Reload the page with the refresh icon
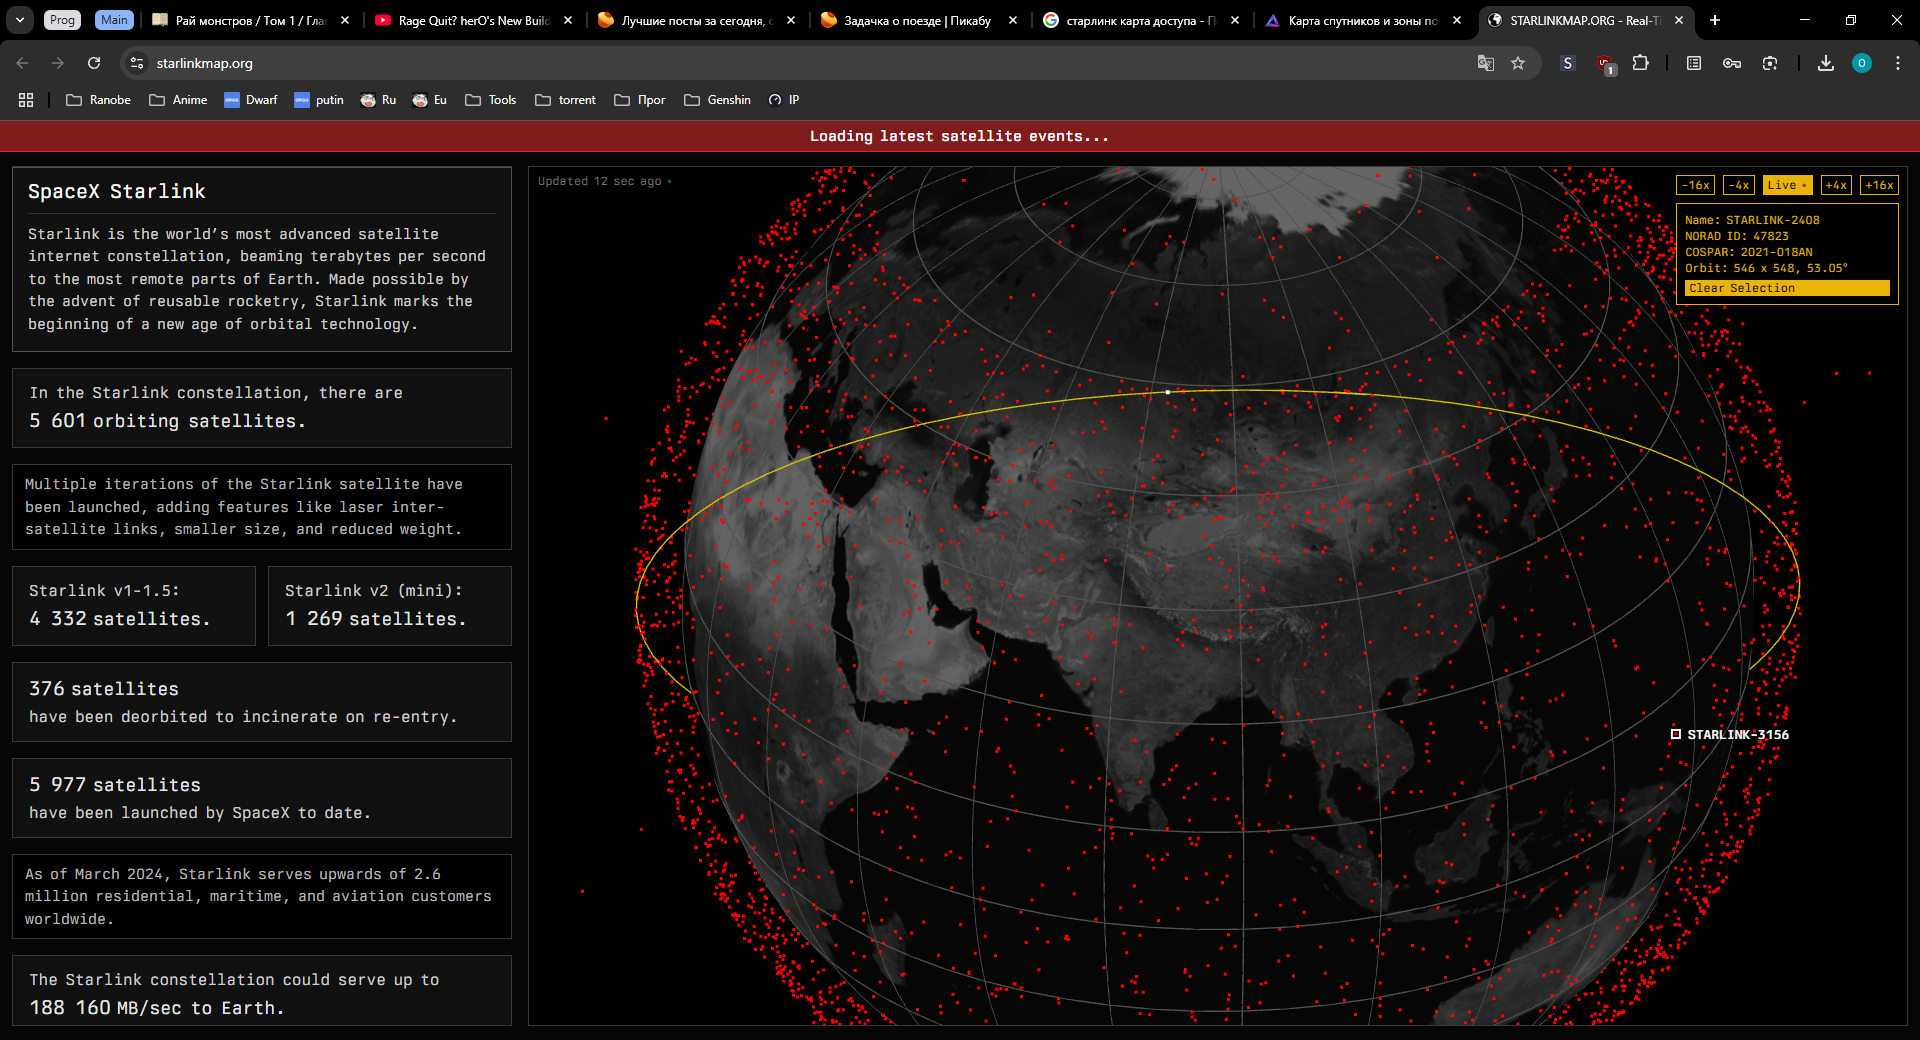 point(94,63)
